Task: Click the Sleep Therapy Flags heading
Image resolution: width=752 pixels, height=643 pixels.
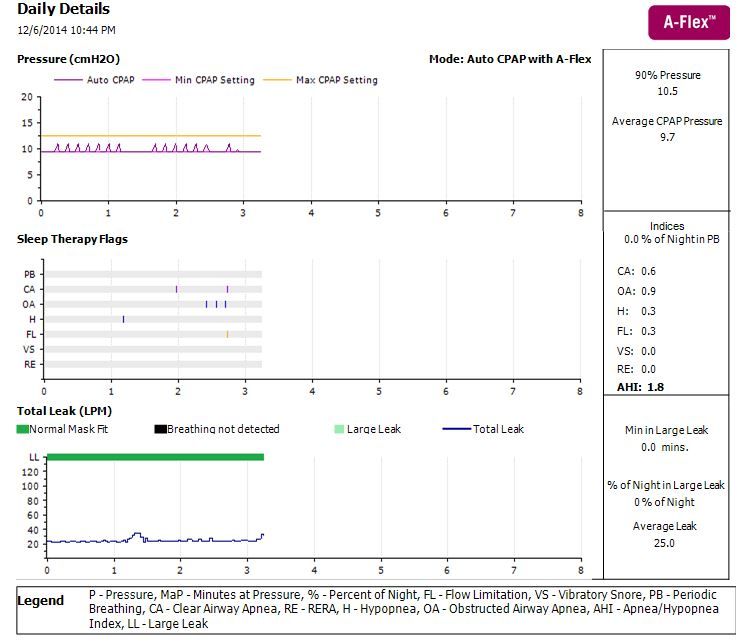Action: pos(72,239)
